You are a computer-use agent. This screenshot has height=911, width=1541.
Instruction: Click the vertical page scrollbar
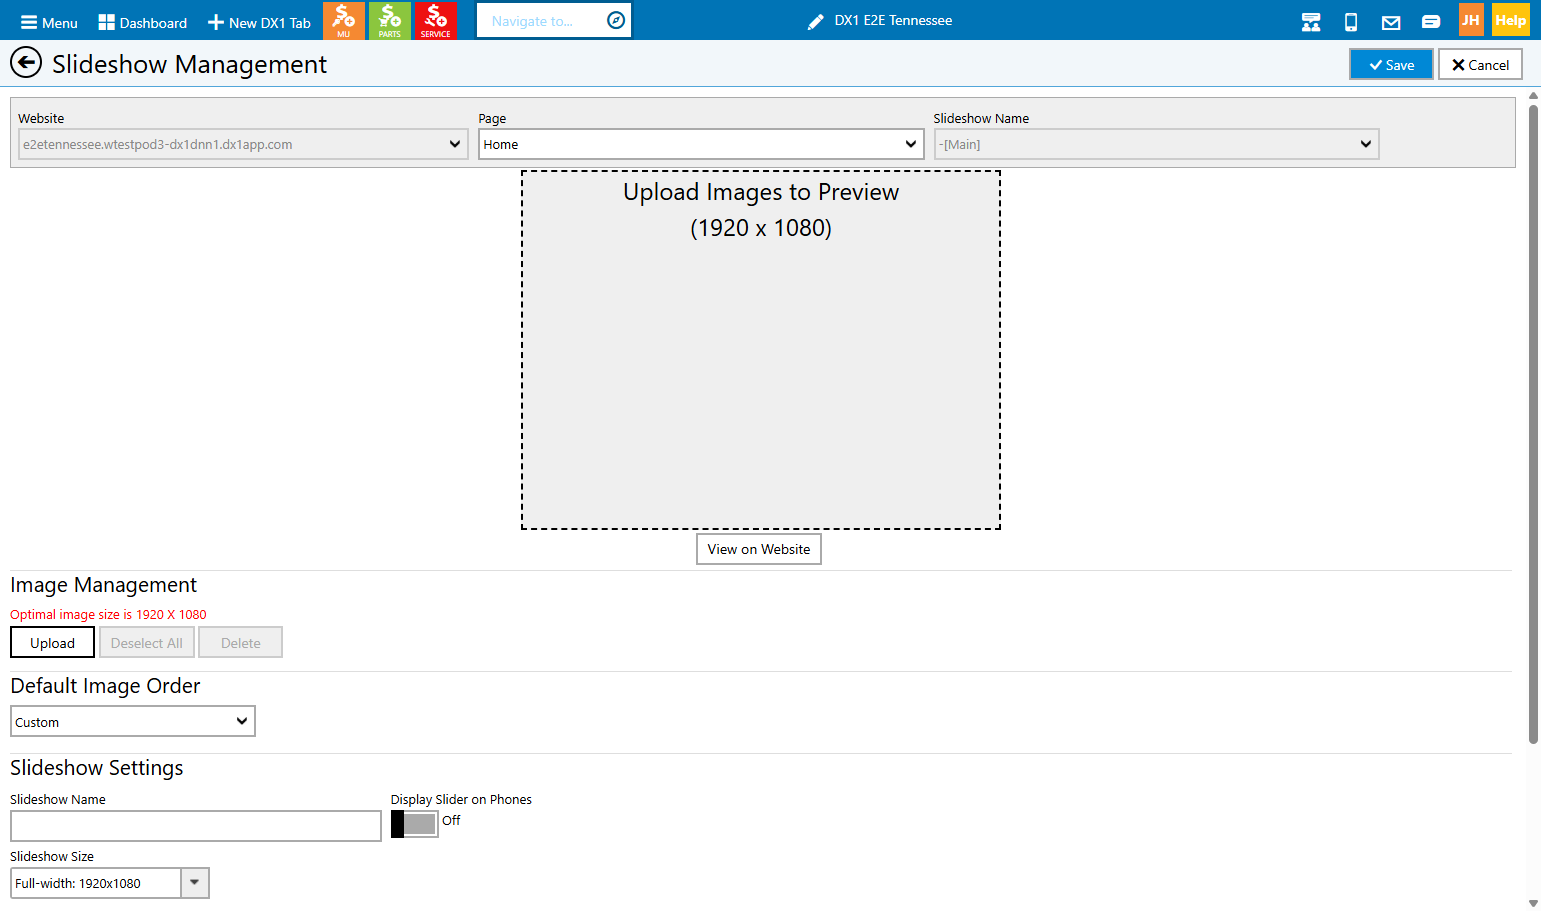pos(1533,424)
